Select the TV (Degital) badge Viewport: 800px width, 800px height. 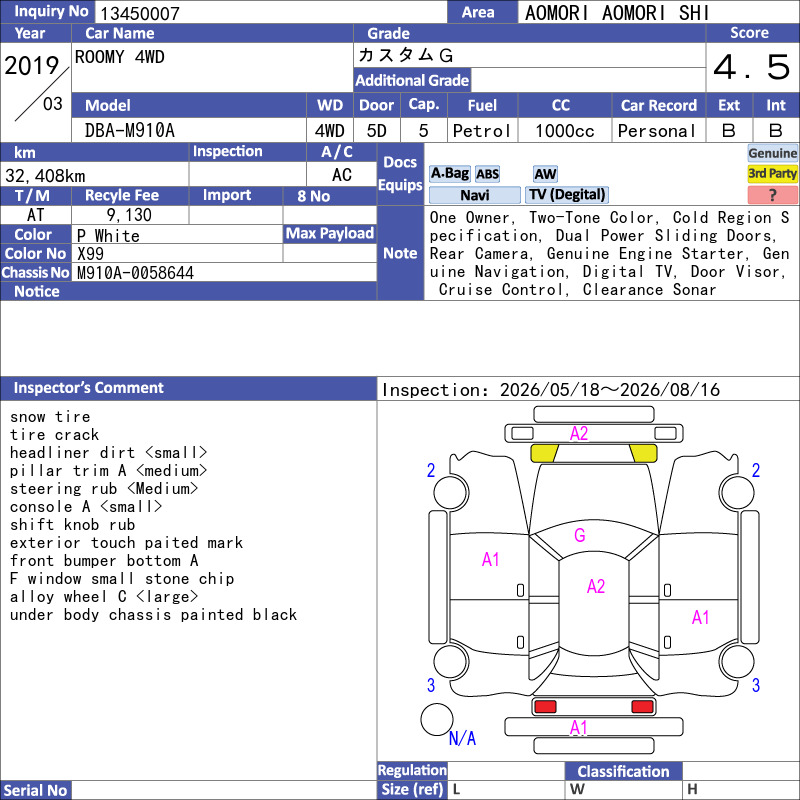(x=567, y=195)
